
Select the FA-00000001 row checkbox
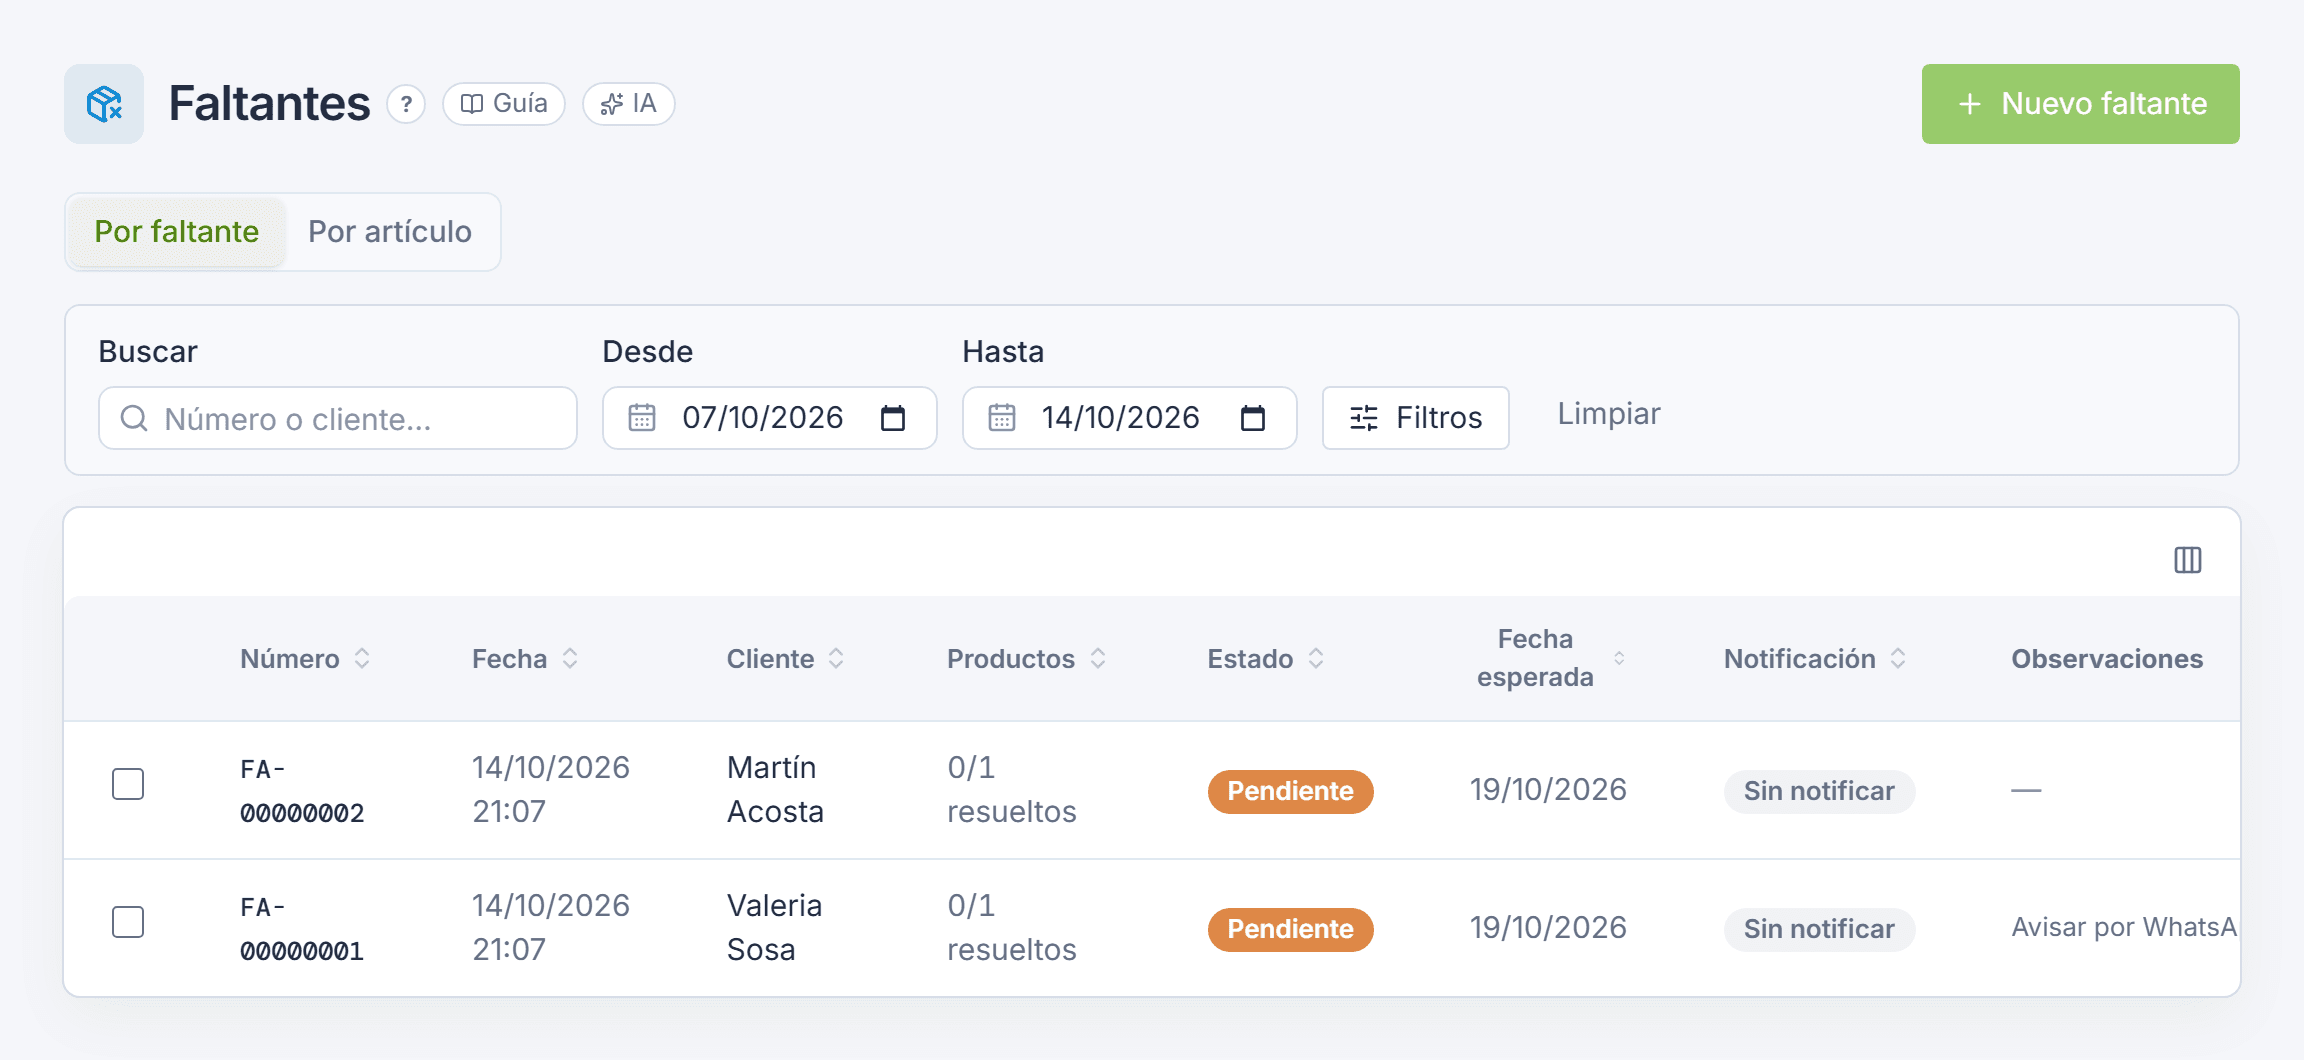click(128, 922)
